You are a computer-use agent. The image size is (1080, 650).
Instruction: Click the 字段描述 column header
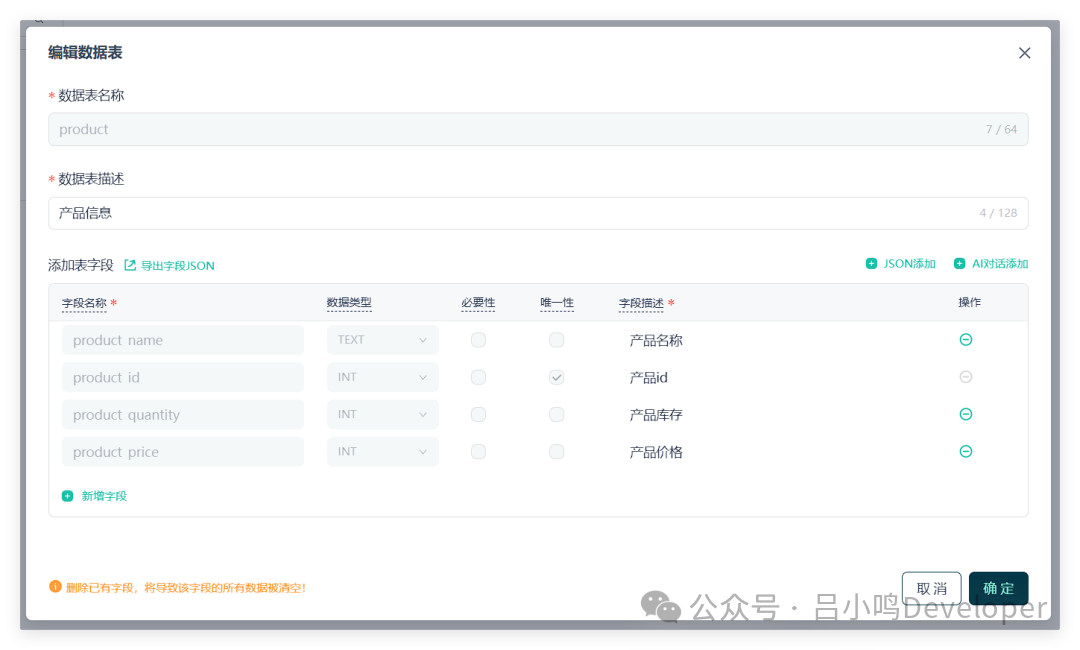click(x=641, y=303)
